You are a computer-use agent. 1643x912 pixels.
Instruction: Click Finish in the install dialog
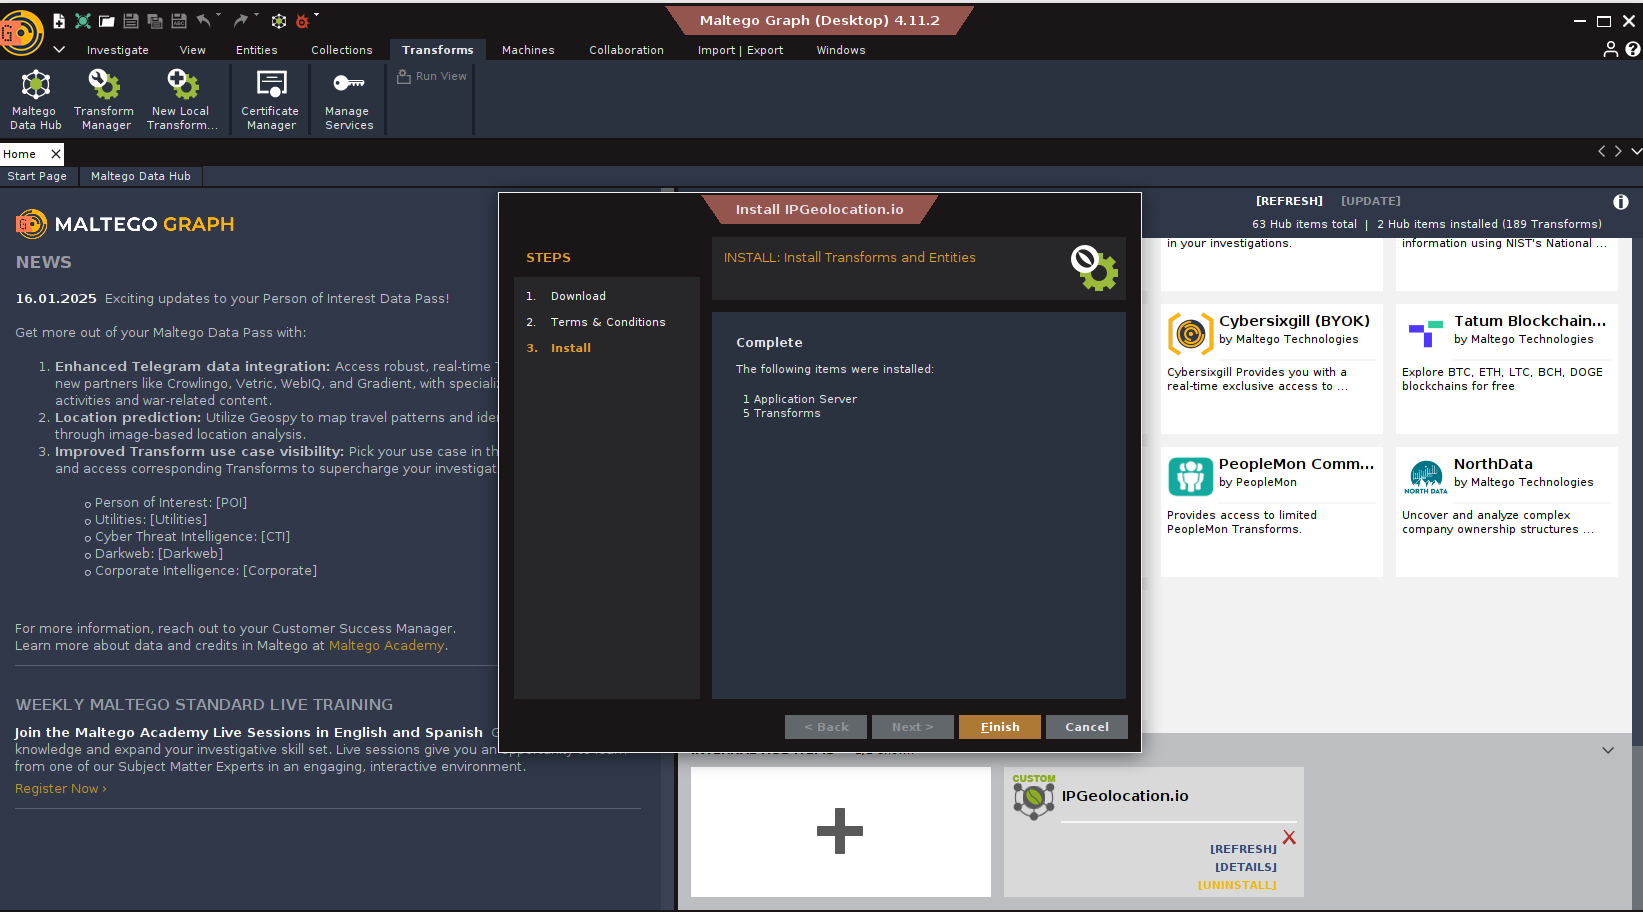click(x=999, y=727)
